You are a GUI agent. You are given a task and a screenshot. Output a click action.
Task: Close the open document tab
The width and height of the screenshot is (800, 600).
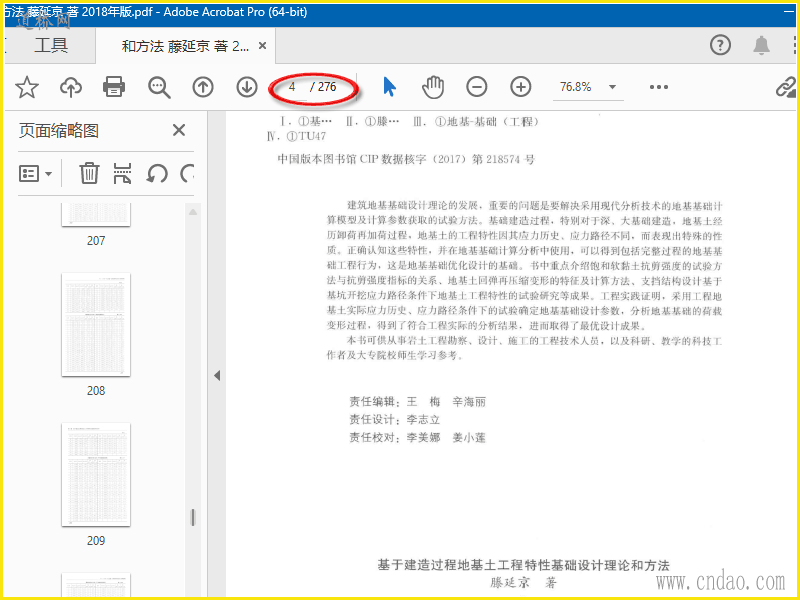coord(262,46)
